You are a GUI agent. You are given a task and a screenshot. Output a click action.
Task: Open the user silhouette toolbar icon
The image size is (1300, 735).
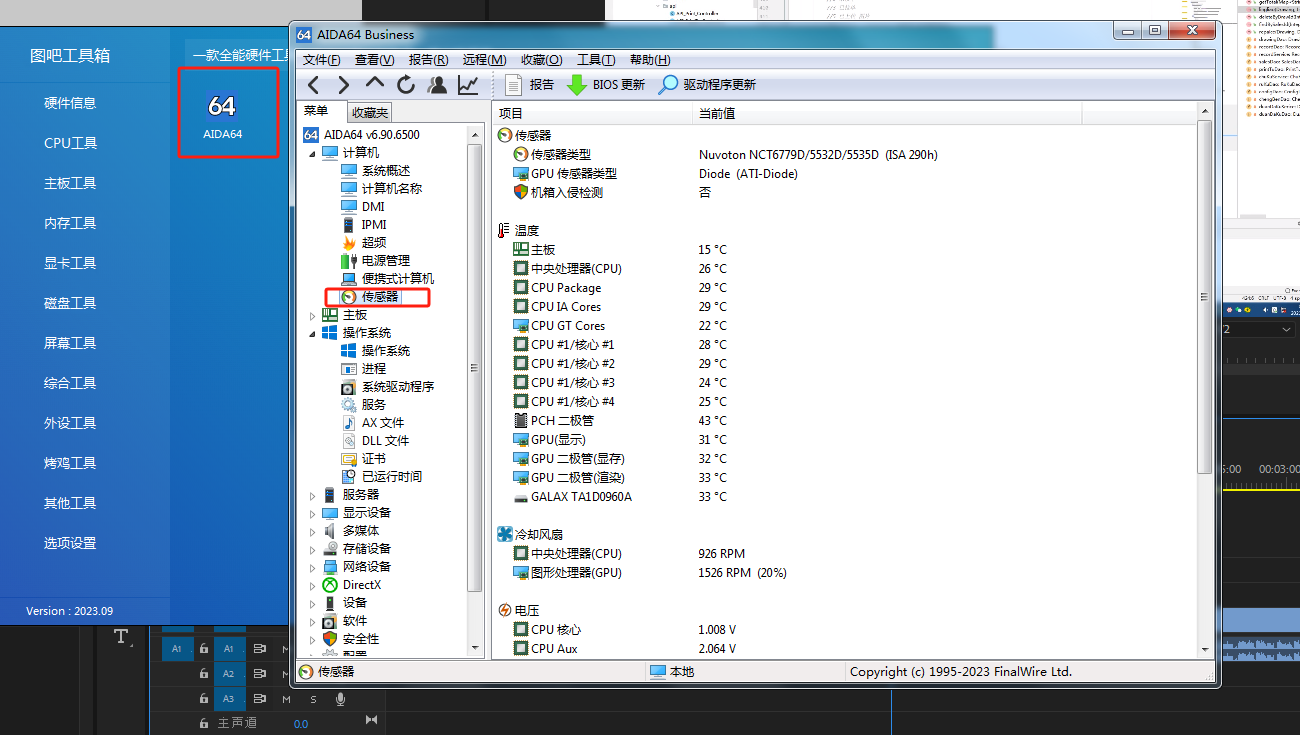pos(437,85)
